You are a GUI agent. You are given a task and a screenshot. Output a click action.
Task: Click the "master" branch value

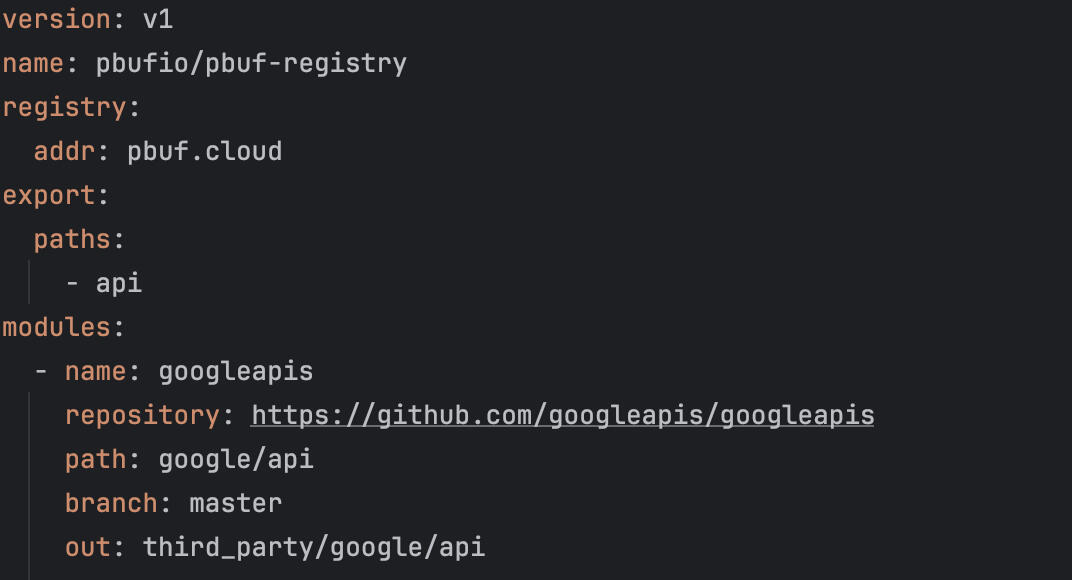pyautogui.click(x=236, y=503)
